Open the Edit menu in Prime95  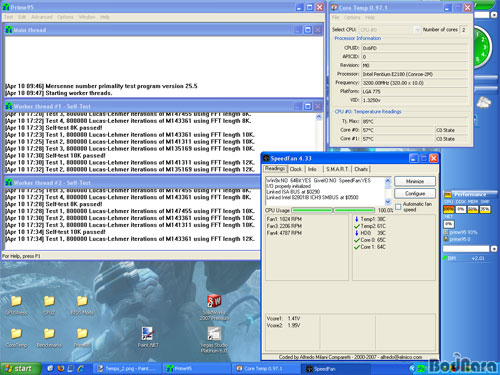coord(22,17)
